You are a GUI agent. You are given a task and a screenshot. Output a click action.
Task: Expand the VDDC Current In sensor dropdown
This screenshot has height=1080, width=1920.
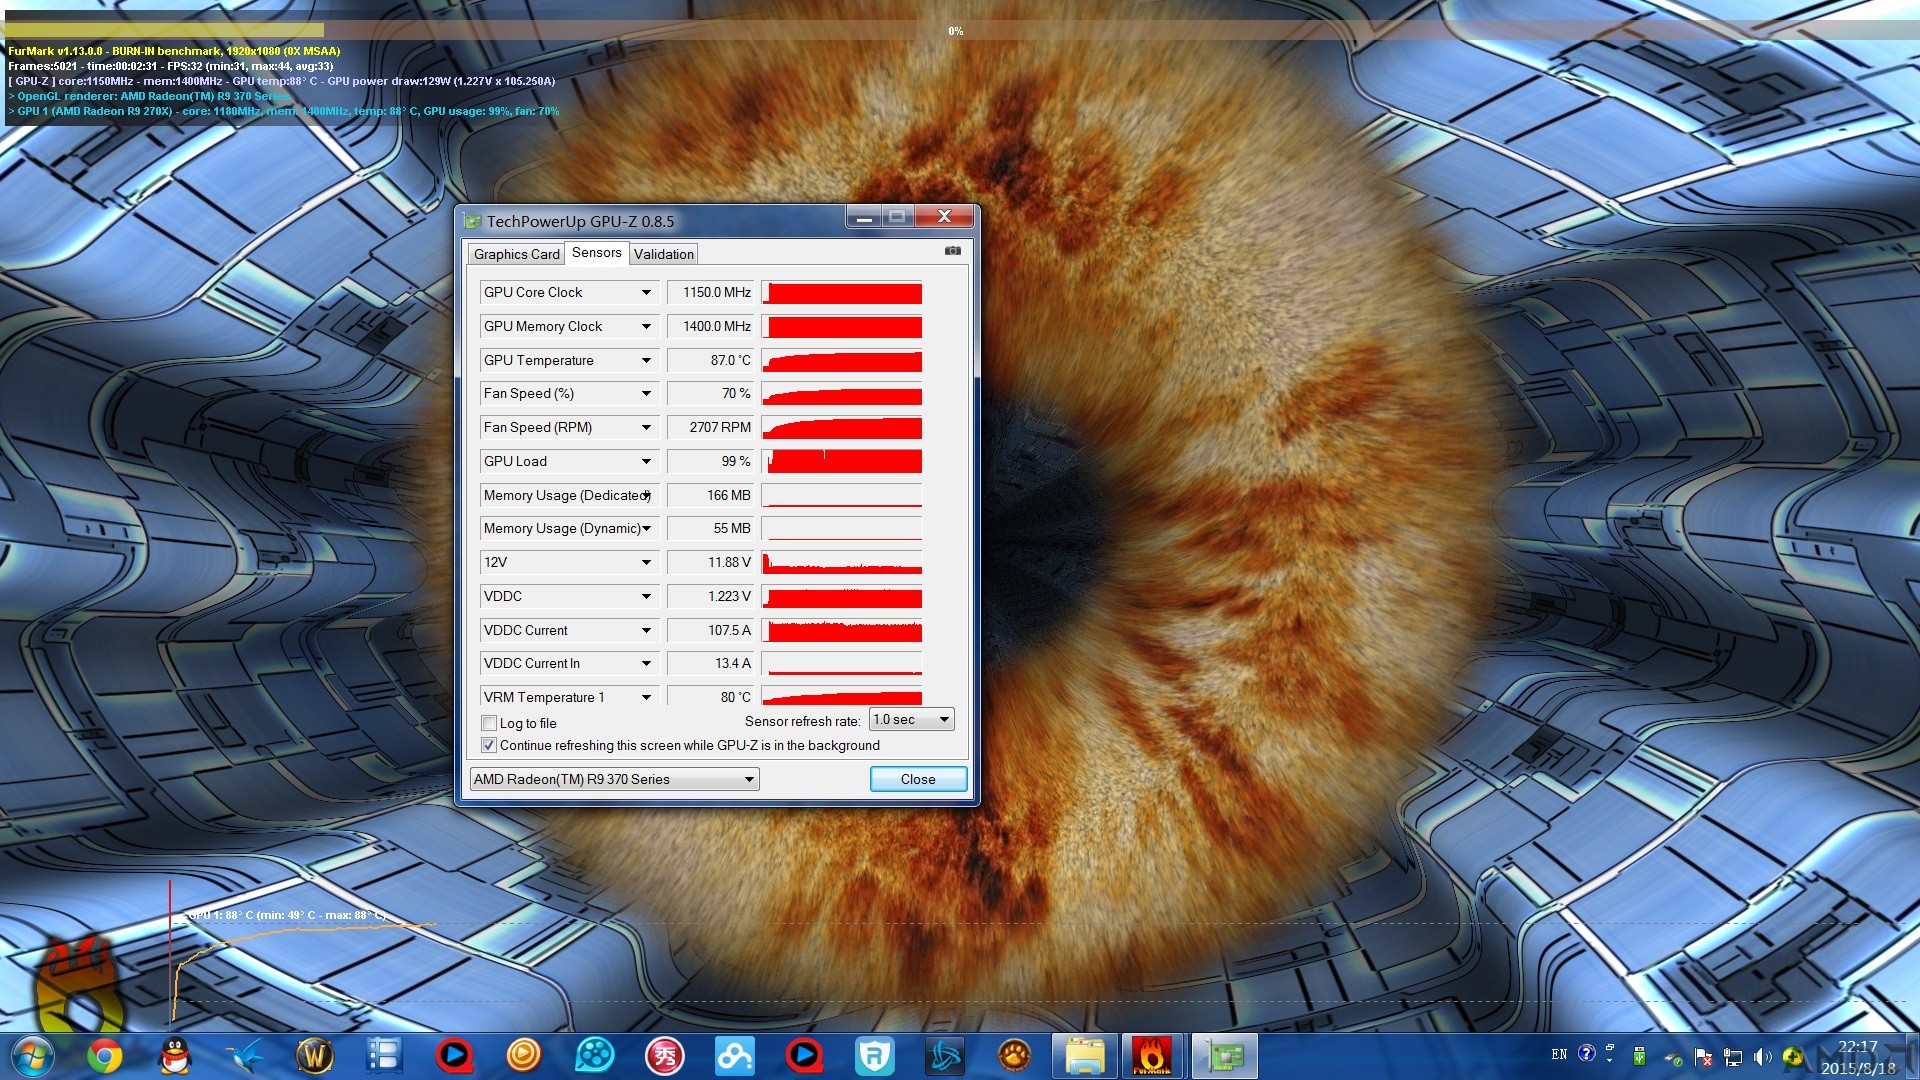[646, 663]
